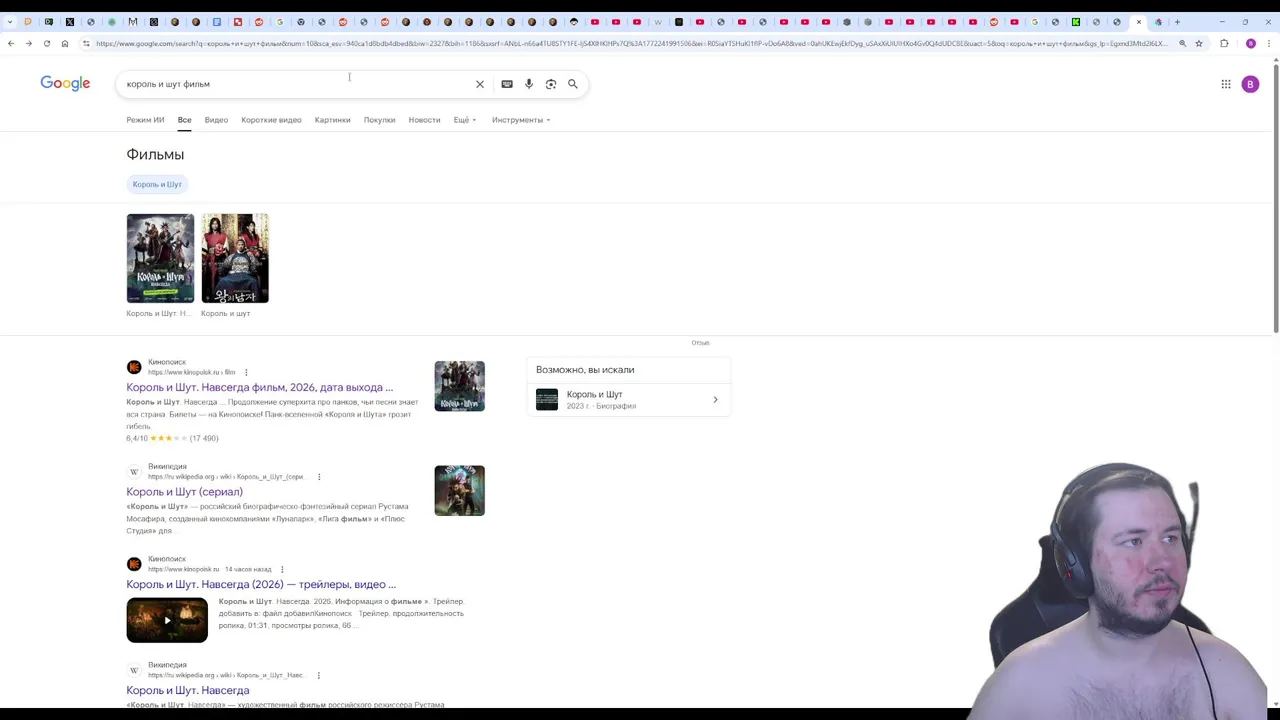Screen dimensions: 1280x720
Task: Open the second 'Король и шут' movie poster
Action: [235, 258]
